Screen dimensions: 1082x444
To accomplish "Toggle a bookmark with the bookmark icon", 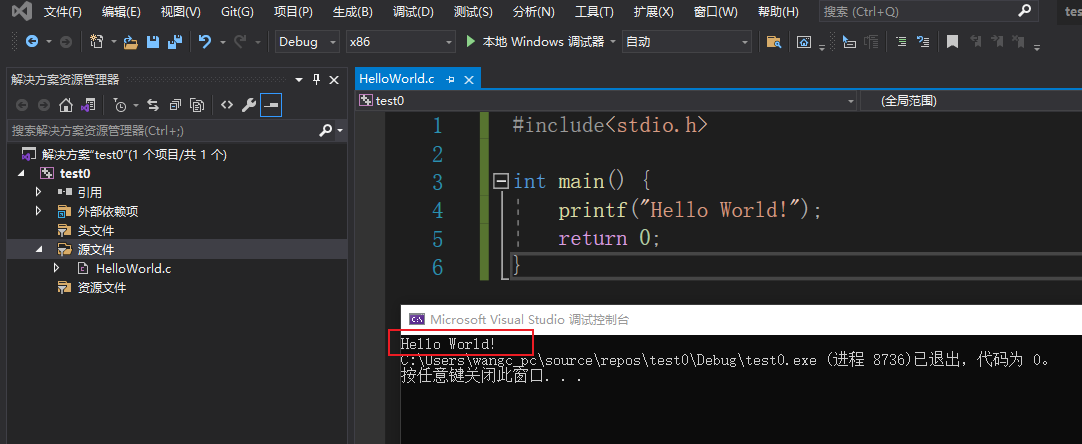I will coord(952,42).
